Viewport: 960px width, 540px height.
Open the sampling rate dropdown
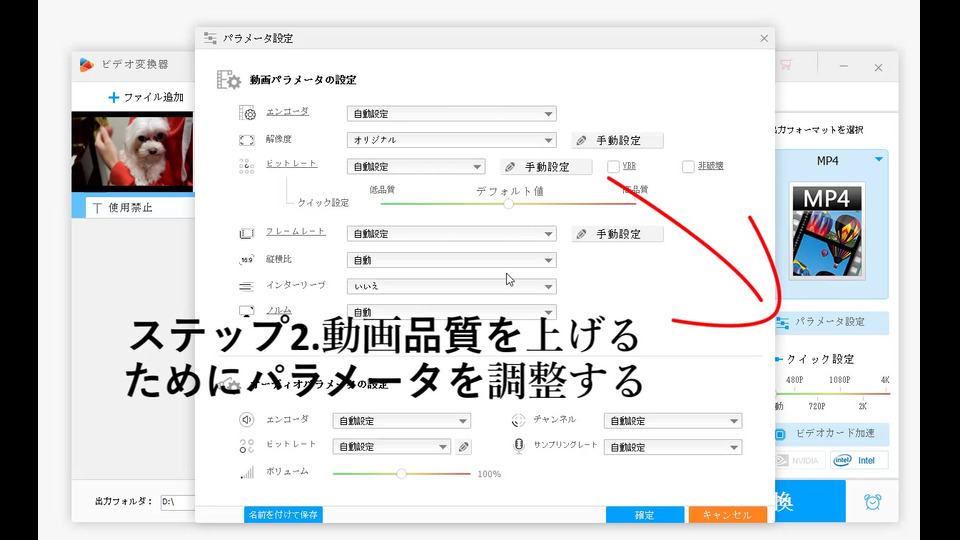click(672, 448)
